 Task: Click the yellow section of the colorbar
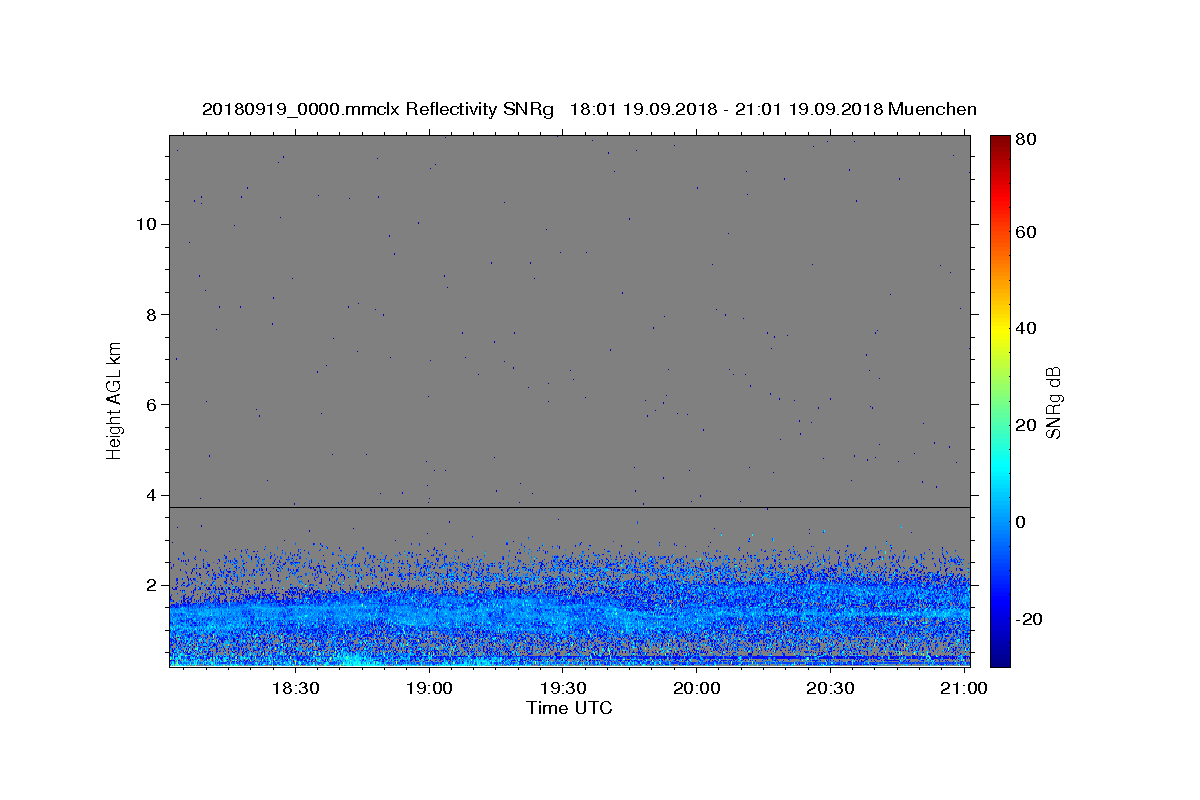point(1000,328)
